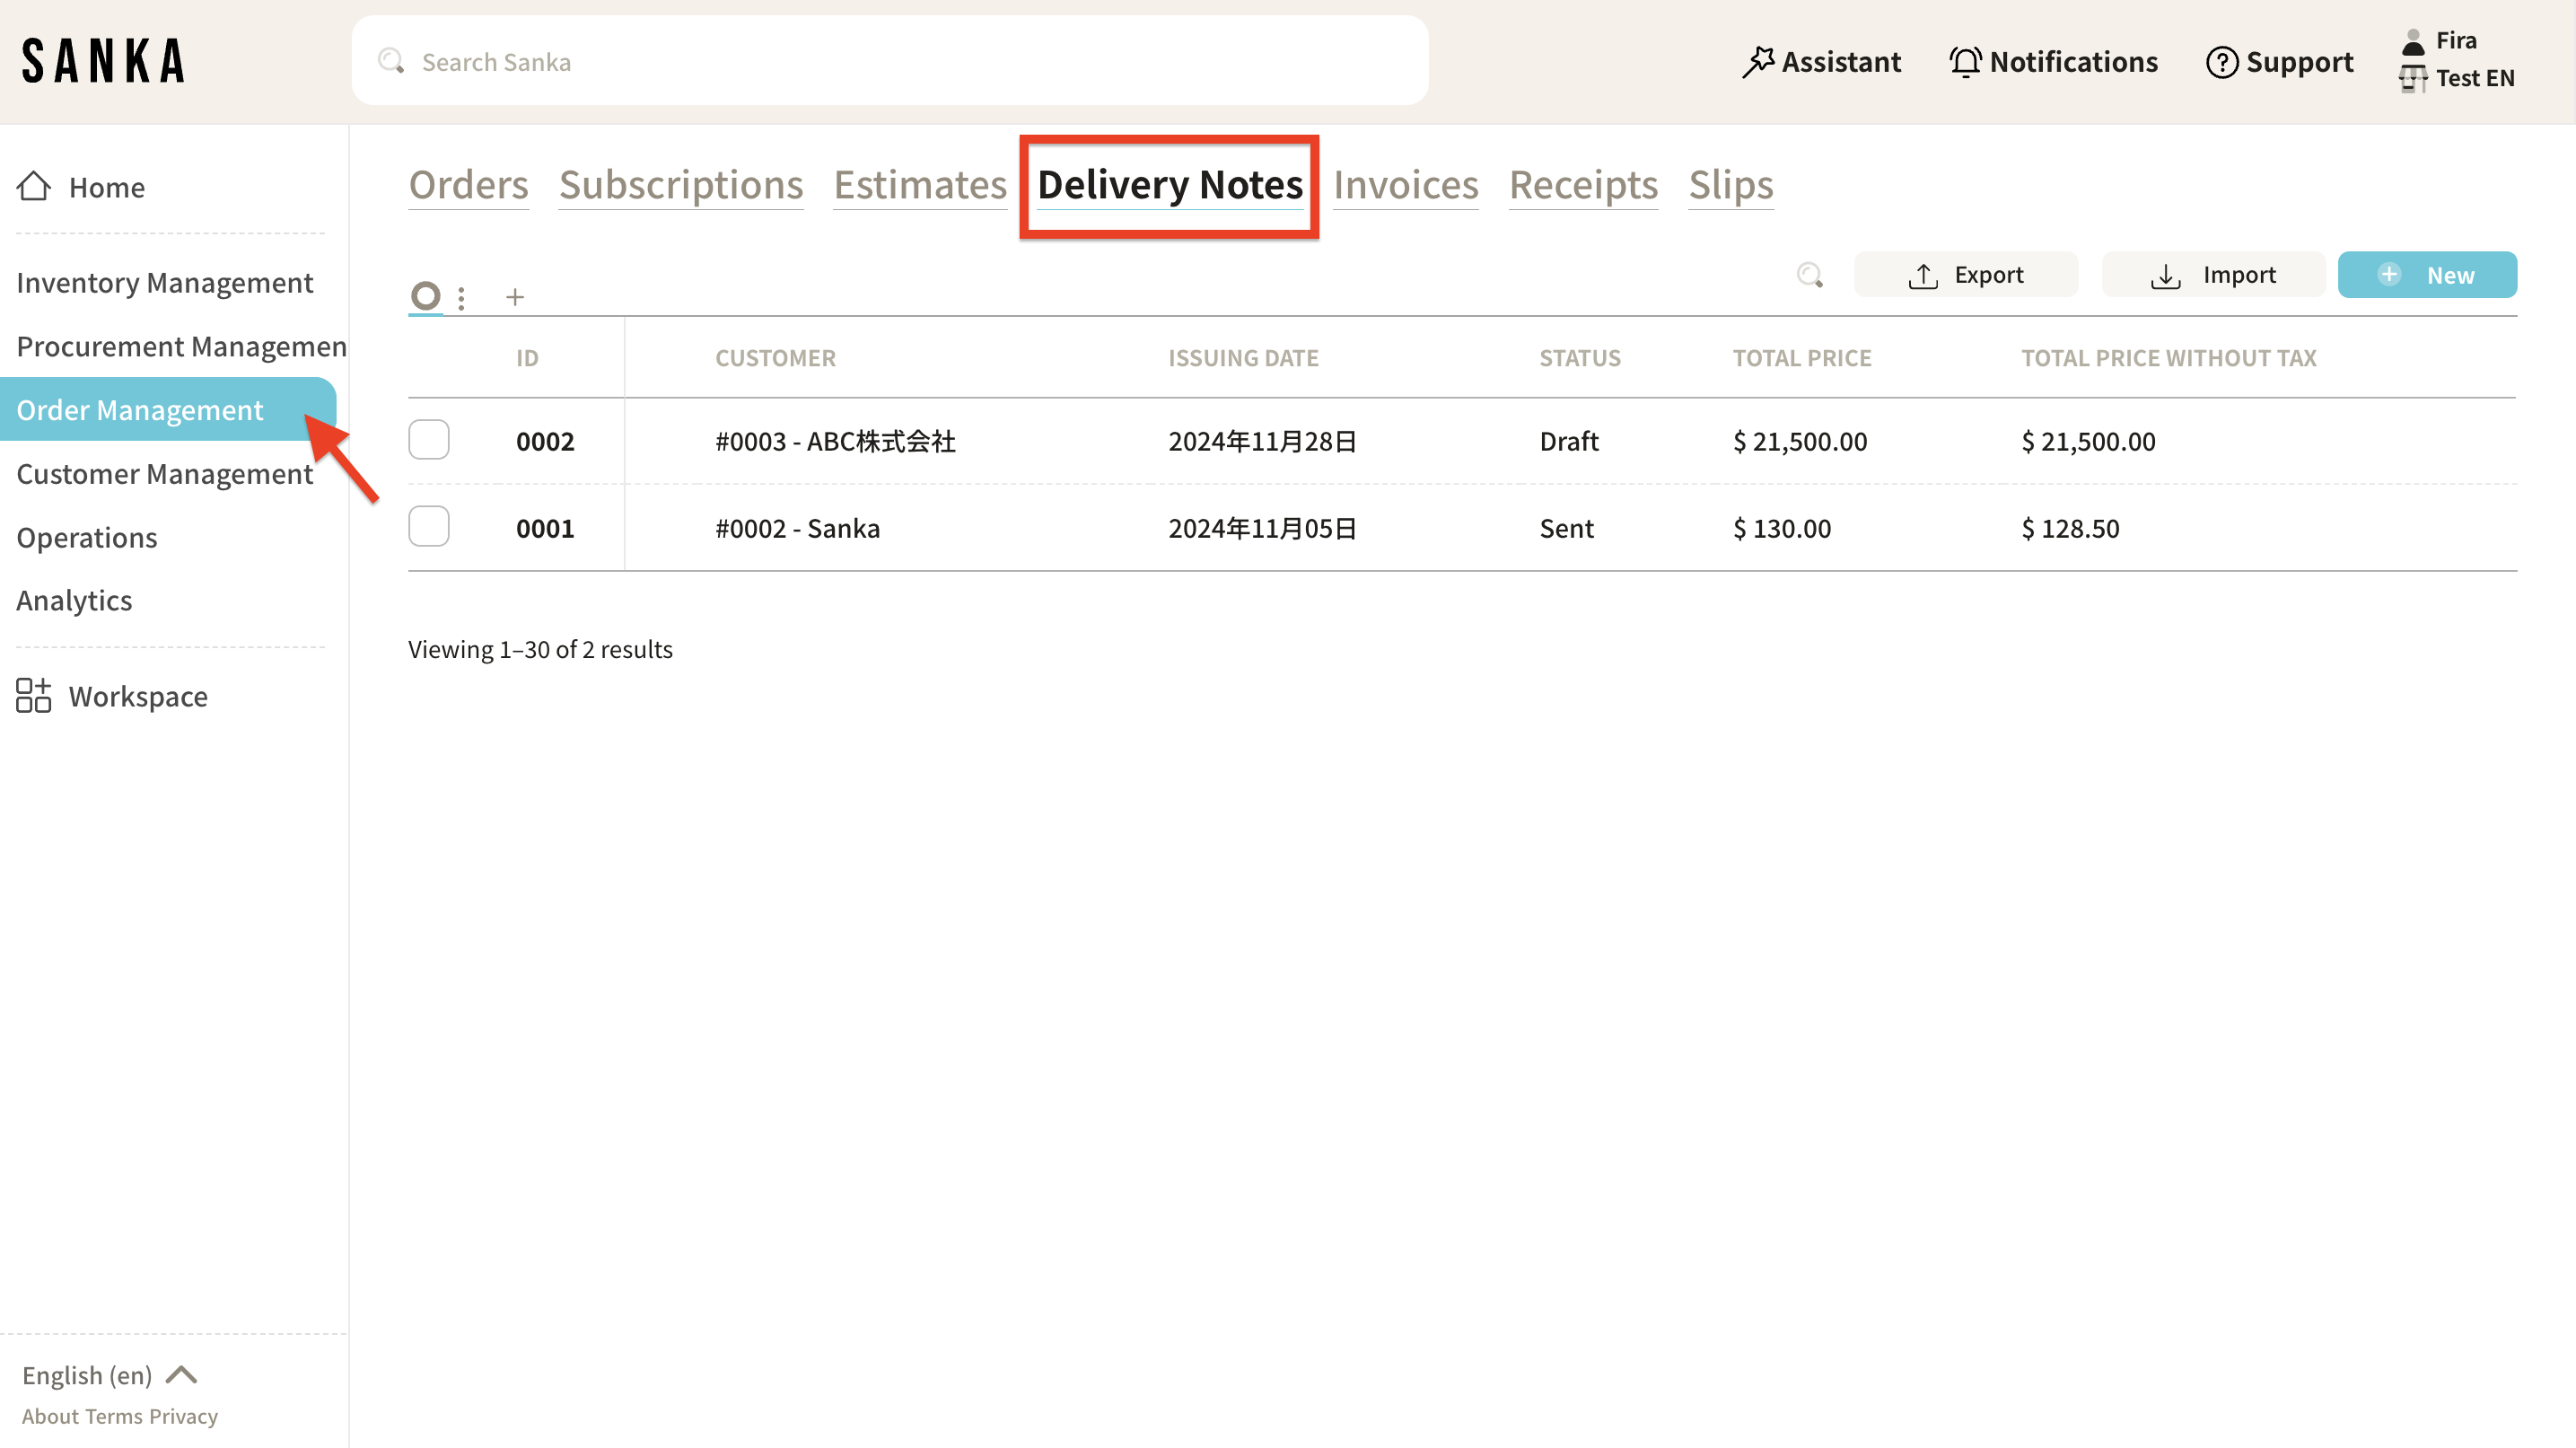Click the New button

point(2426,275)
